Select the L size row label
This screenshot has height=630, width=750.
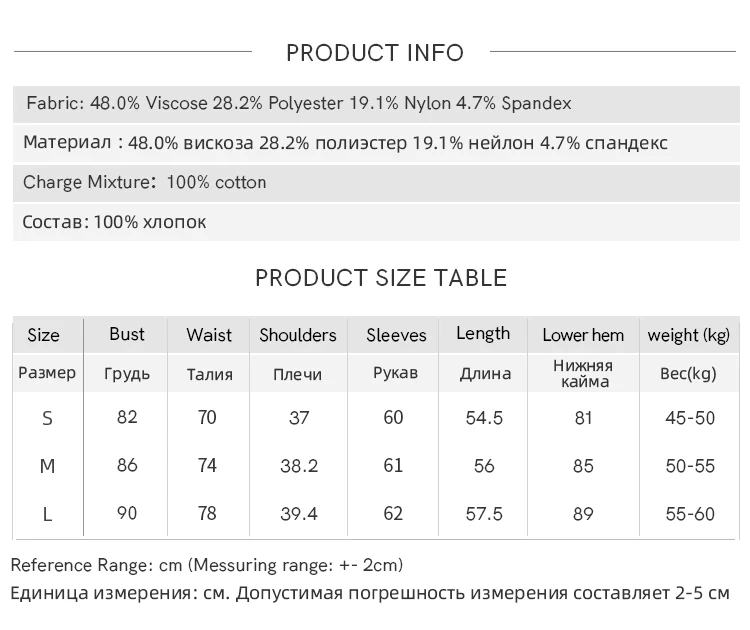click(x=47, y=514)
